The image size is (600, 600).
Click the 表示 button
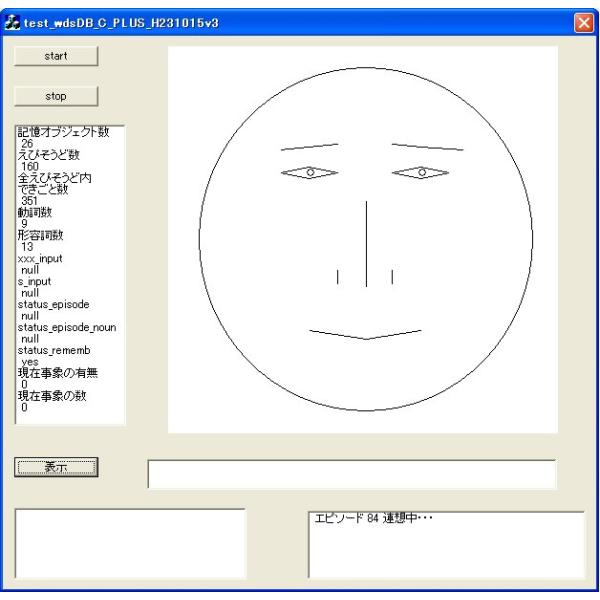click(57, 467)
